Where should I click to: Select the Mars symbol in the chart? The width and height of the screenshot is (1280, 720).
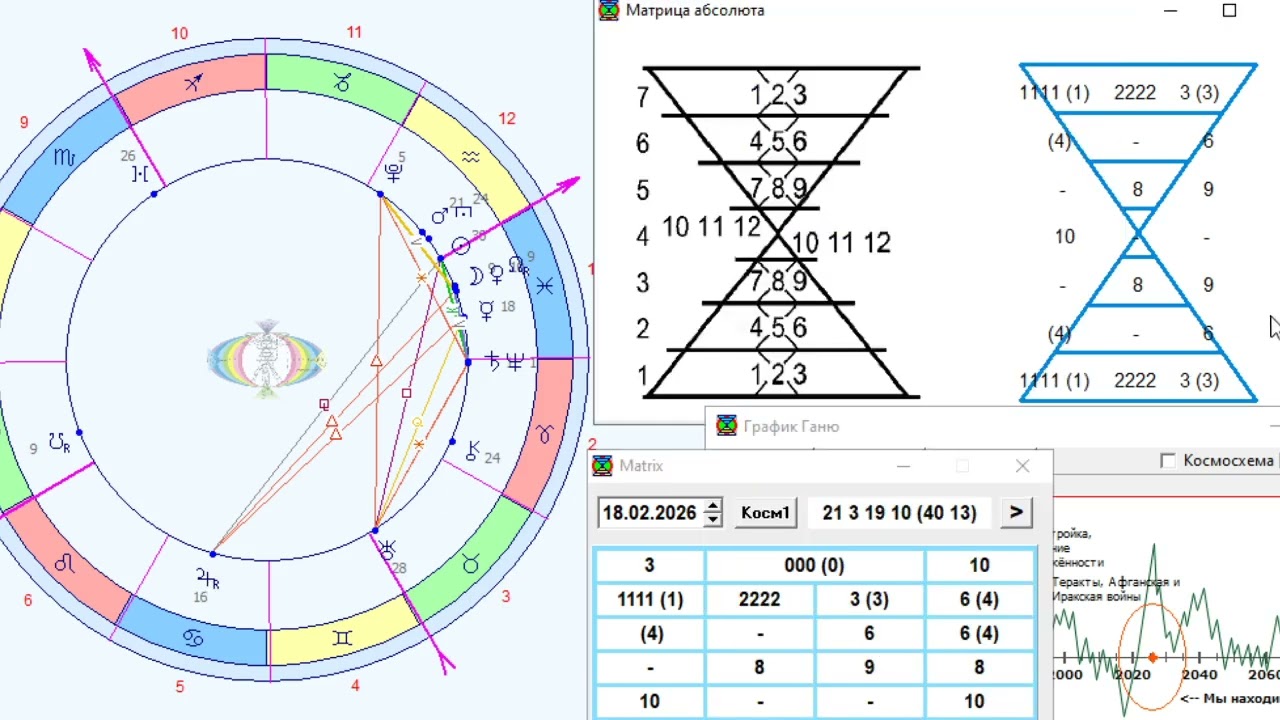coord(440,216)
